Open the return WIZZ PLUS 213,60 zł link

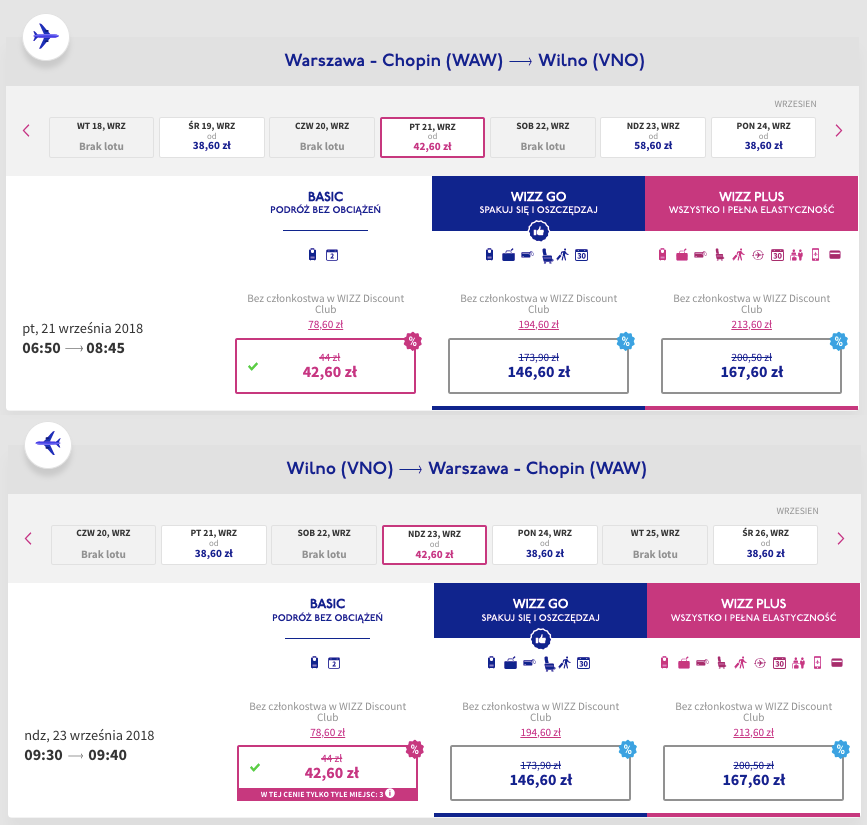coord(753,733)
